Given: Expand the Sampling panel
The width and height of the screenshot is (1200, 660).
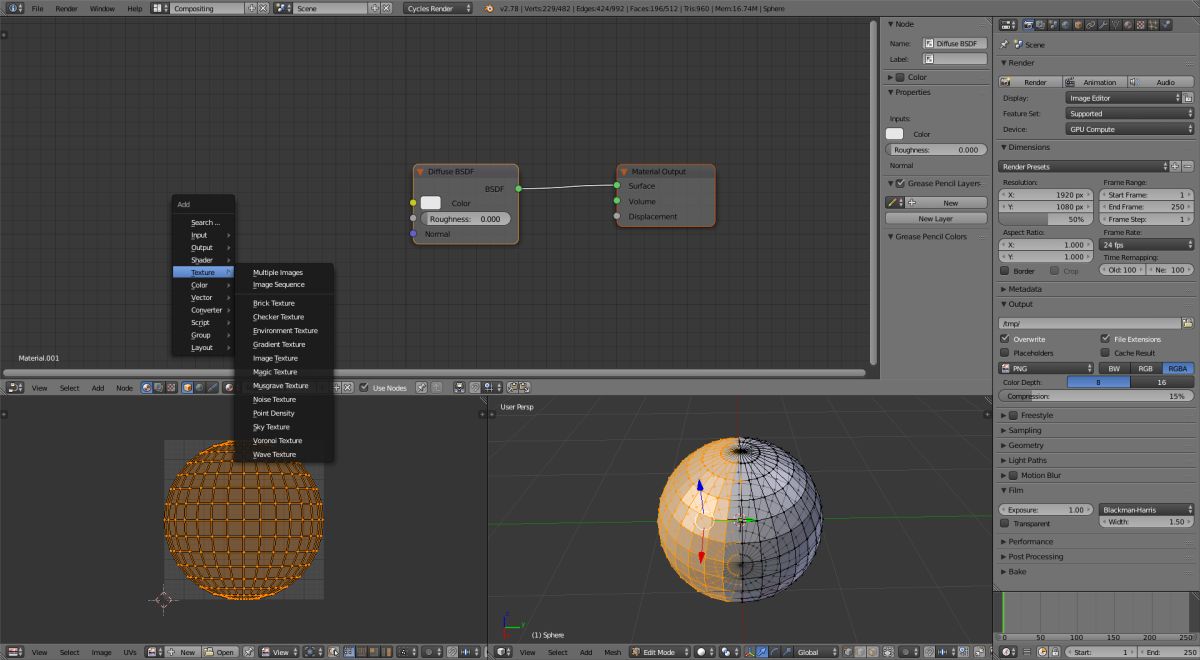Looking at the screenshot, I should click(x=1024, y=430).
